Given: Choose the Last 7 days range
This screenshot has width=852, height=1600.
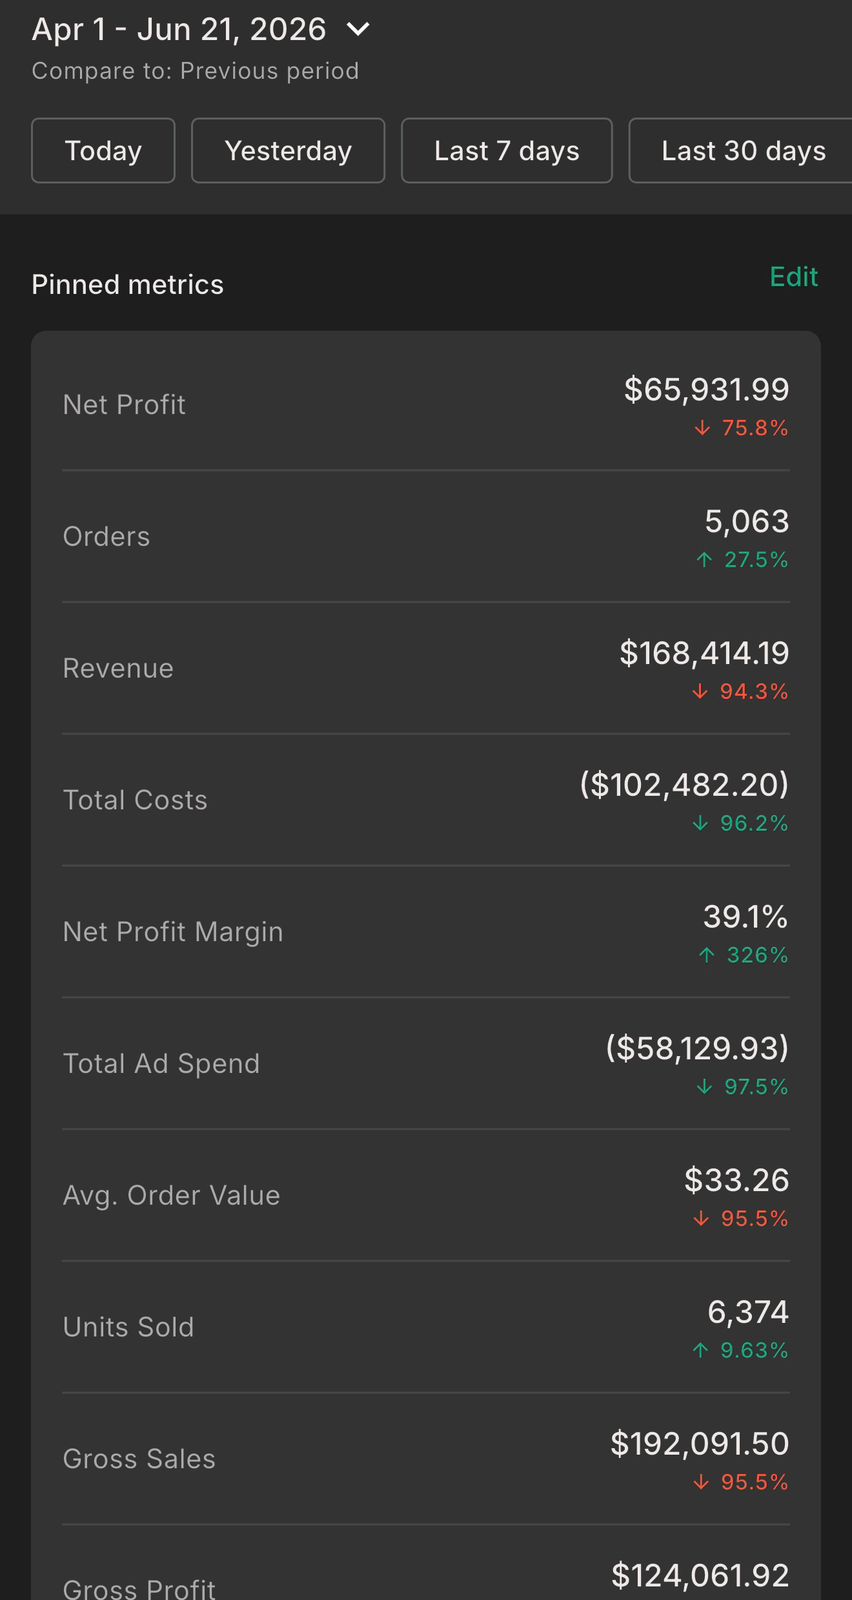Looking at the screenshot, I should pyautogui.click(x=507, y=151).
